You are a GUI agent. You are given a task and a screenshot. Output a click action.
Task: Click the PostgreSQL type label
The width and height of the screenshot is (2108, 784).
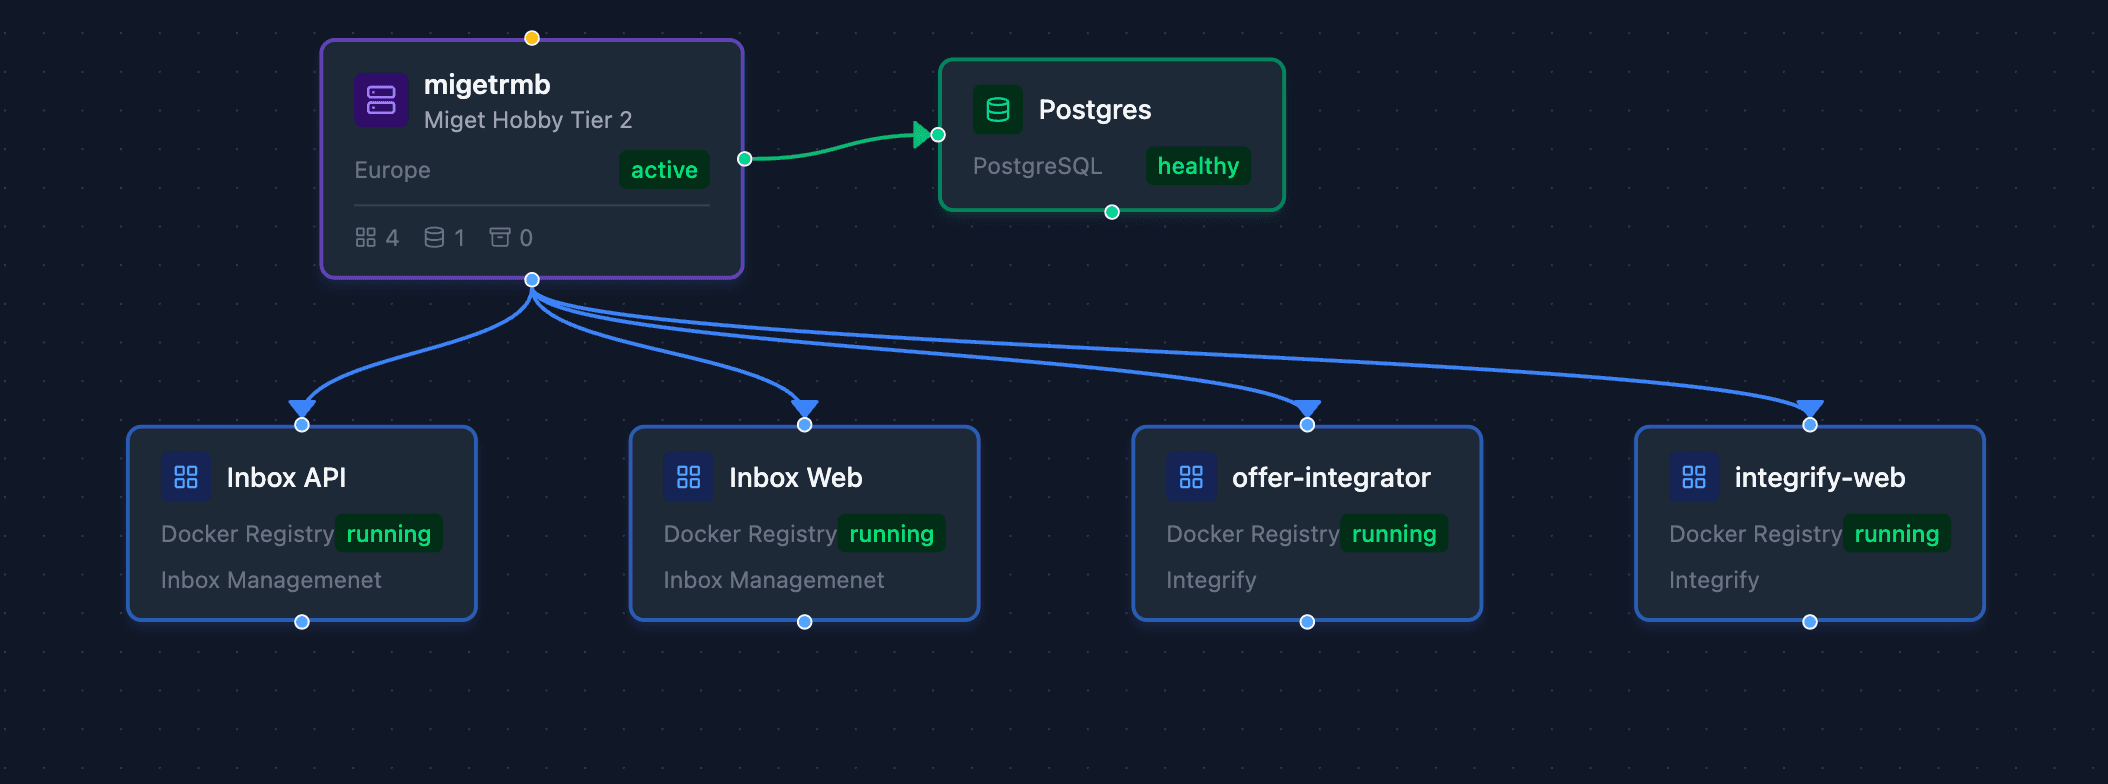click(x=1037, y=166)
